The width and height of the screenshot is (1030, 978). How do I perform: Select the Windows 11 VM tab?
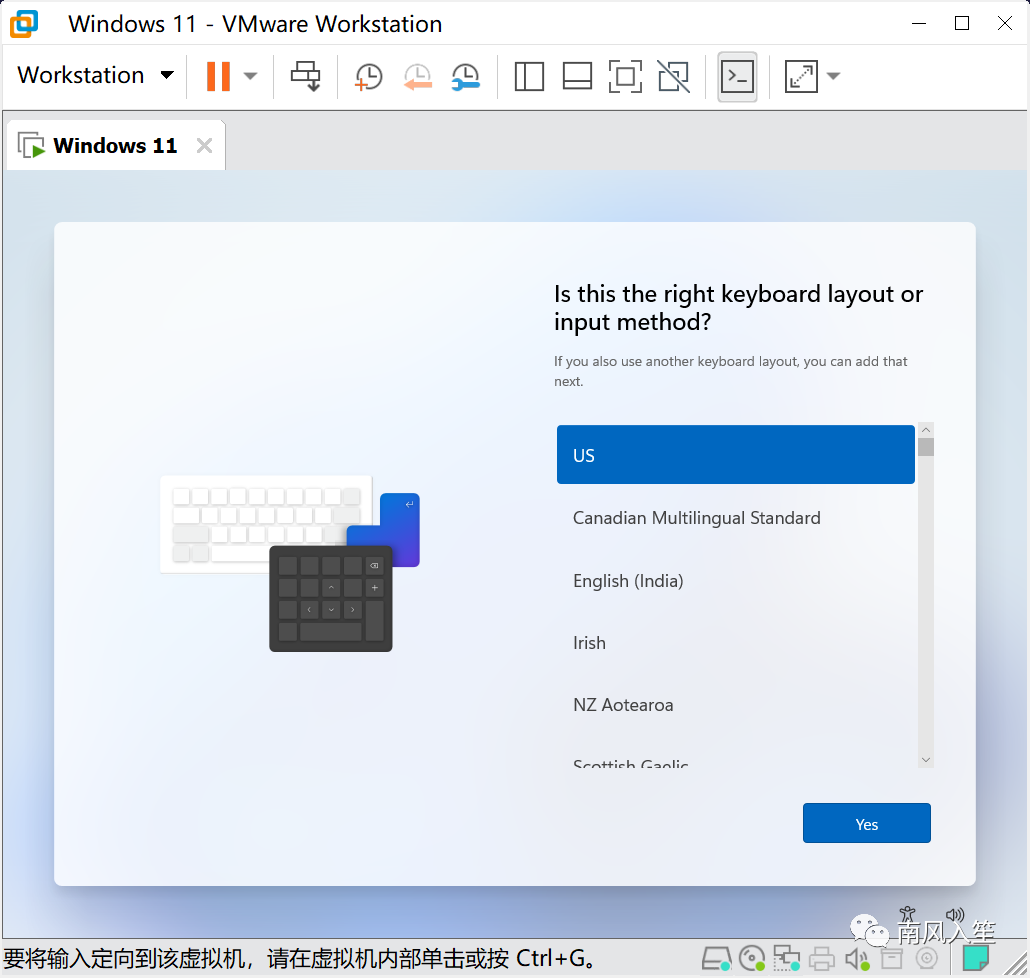(x=116, y=145)
